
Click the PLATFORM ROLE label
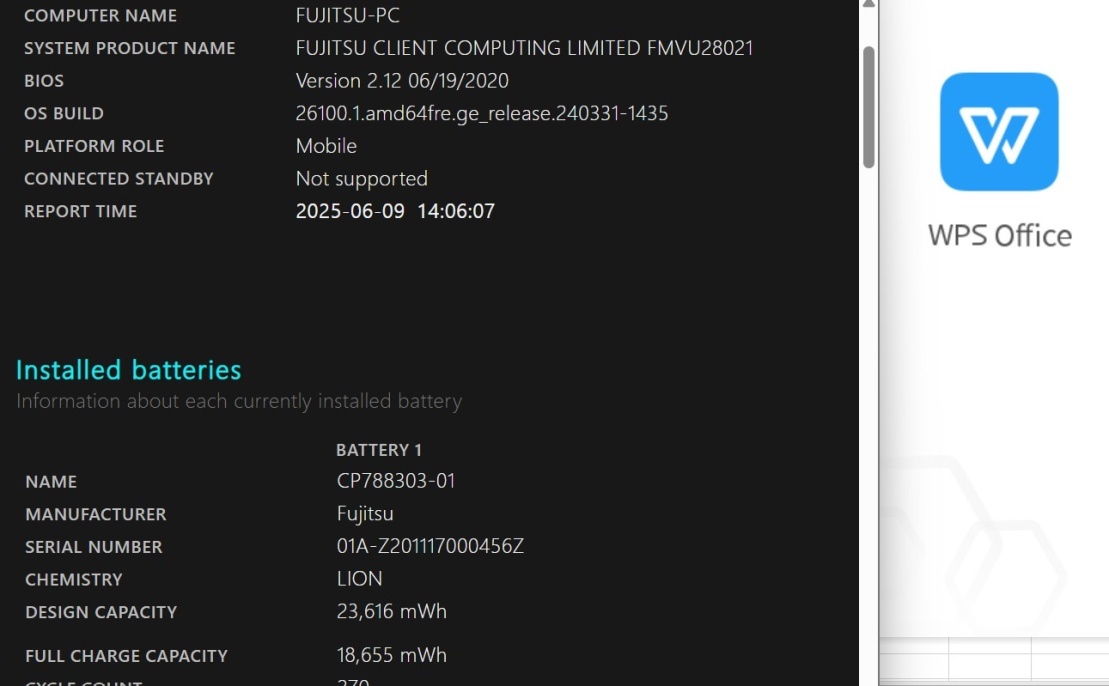(94, 146)
